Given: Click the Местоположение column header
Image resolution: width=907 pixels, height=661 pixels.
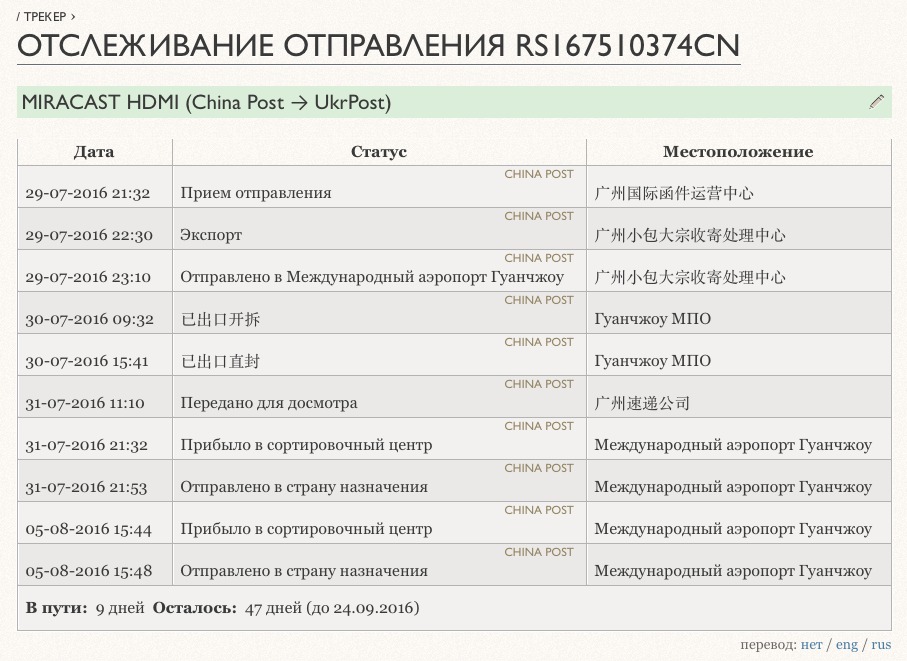Looking at the screenshot, I should pyautogui.click(x=738, y=152).
